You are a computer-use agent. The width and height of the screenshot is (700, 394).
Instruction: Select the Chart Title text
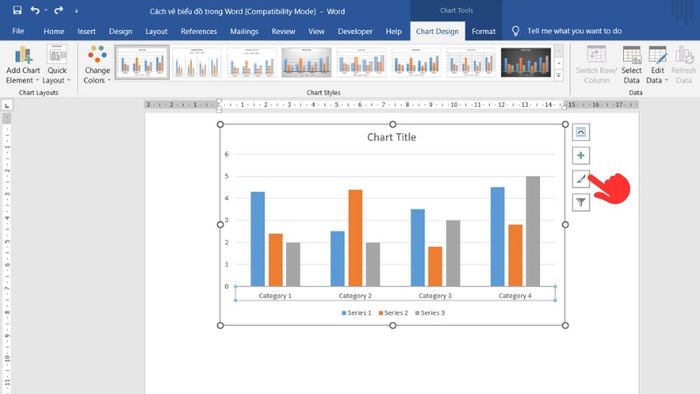392,137
